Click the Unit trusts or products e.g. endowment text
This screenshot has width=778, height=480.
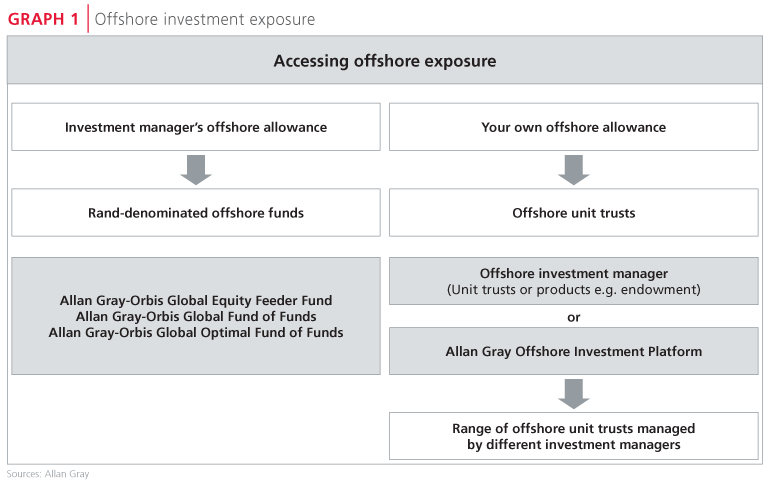point(574,289)
